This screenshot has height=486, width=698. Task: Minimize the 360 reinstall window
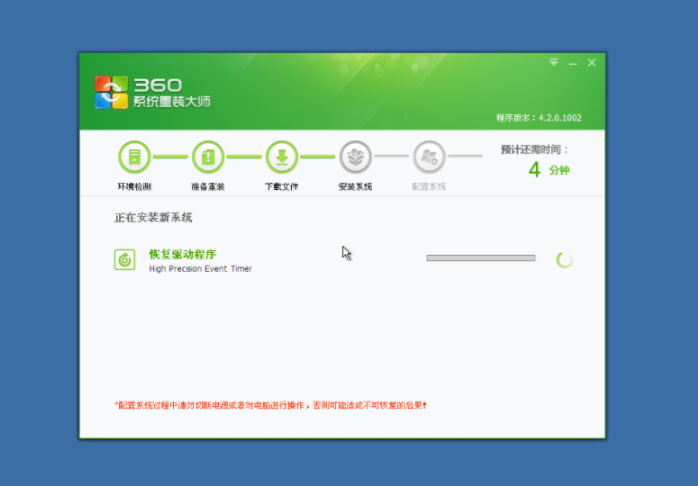pyautogui.click(x=572, y=63)
